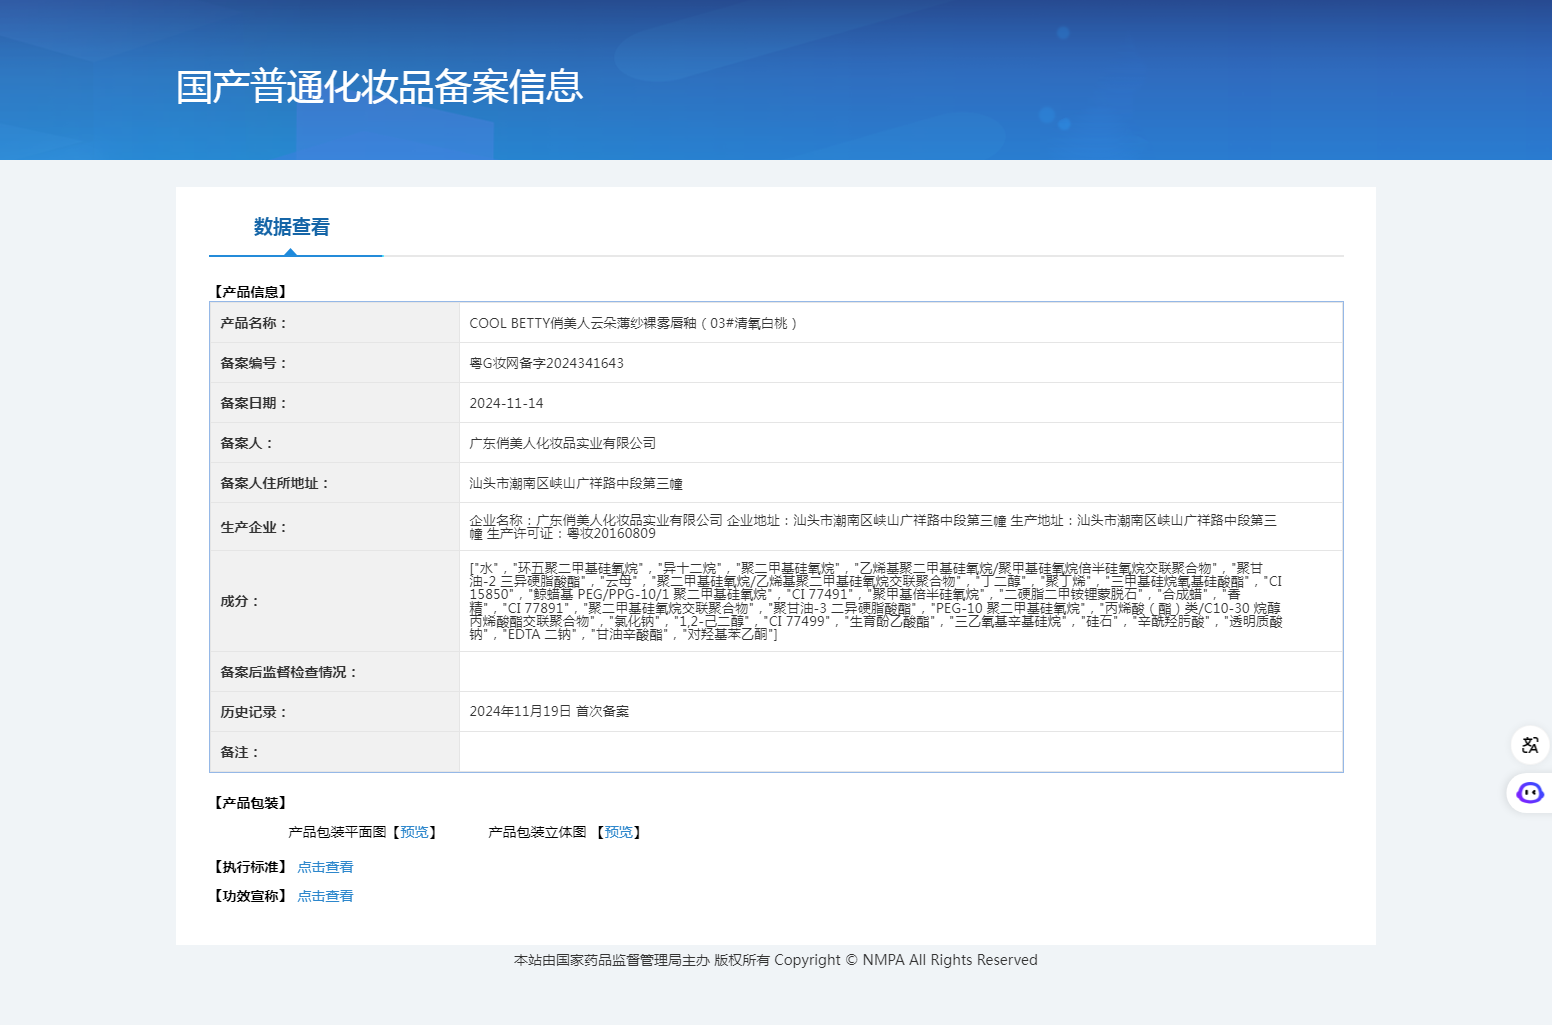
Task: Click the empty 备注 value cell
Action: pyautogui.click(x=900, y=752)
